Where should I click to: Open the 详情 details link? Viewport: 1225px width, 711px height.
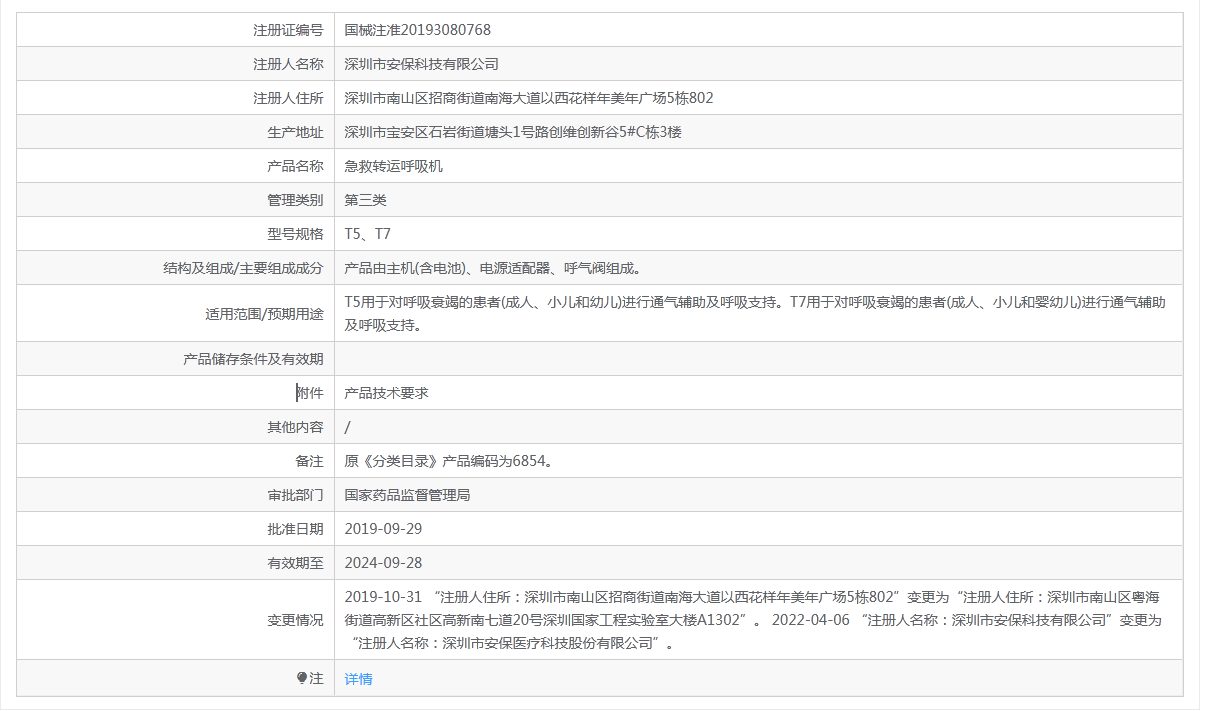coord(358,678)
